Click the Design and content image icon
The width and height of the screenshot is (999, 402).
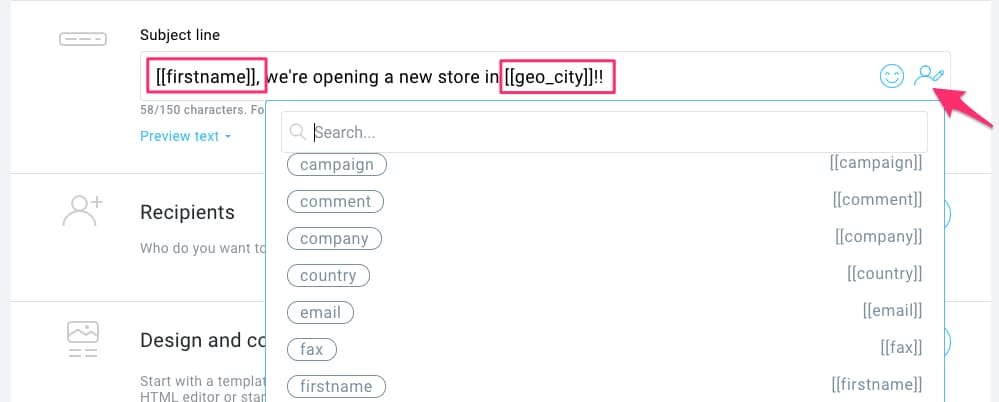click(x=83, y=340)
